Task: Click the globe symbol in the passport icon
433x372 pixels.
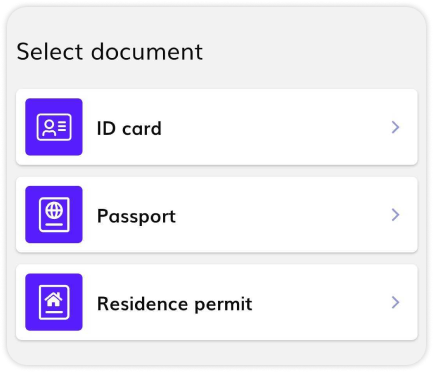Action: click(54, 210)
